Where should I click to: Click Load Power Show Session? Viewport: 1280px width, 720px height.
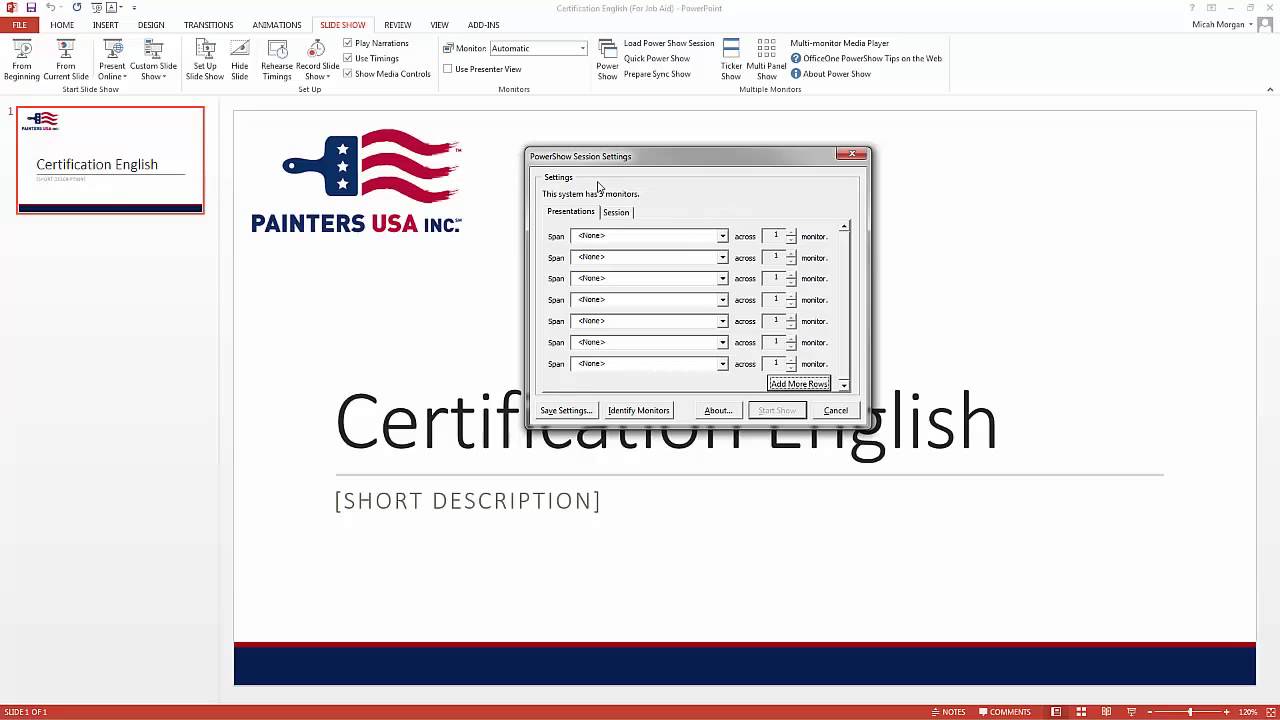[x=669, y=43]
